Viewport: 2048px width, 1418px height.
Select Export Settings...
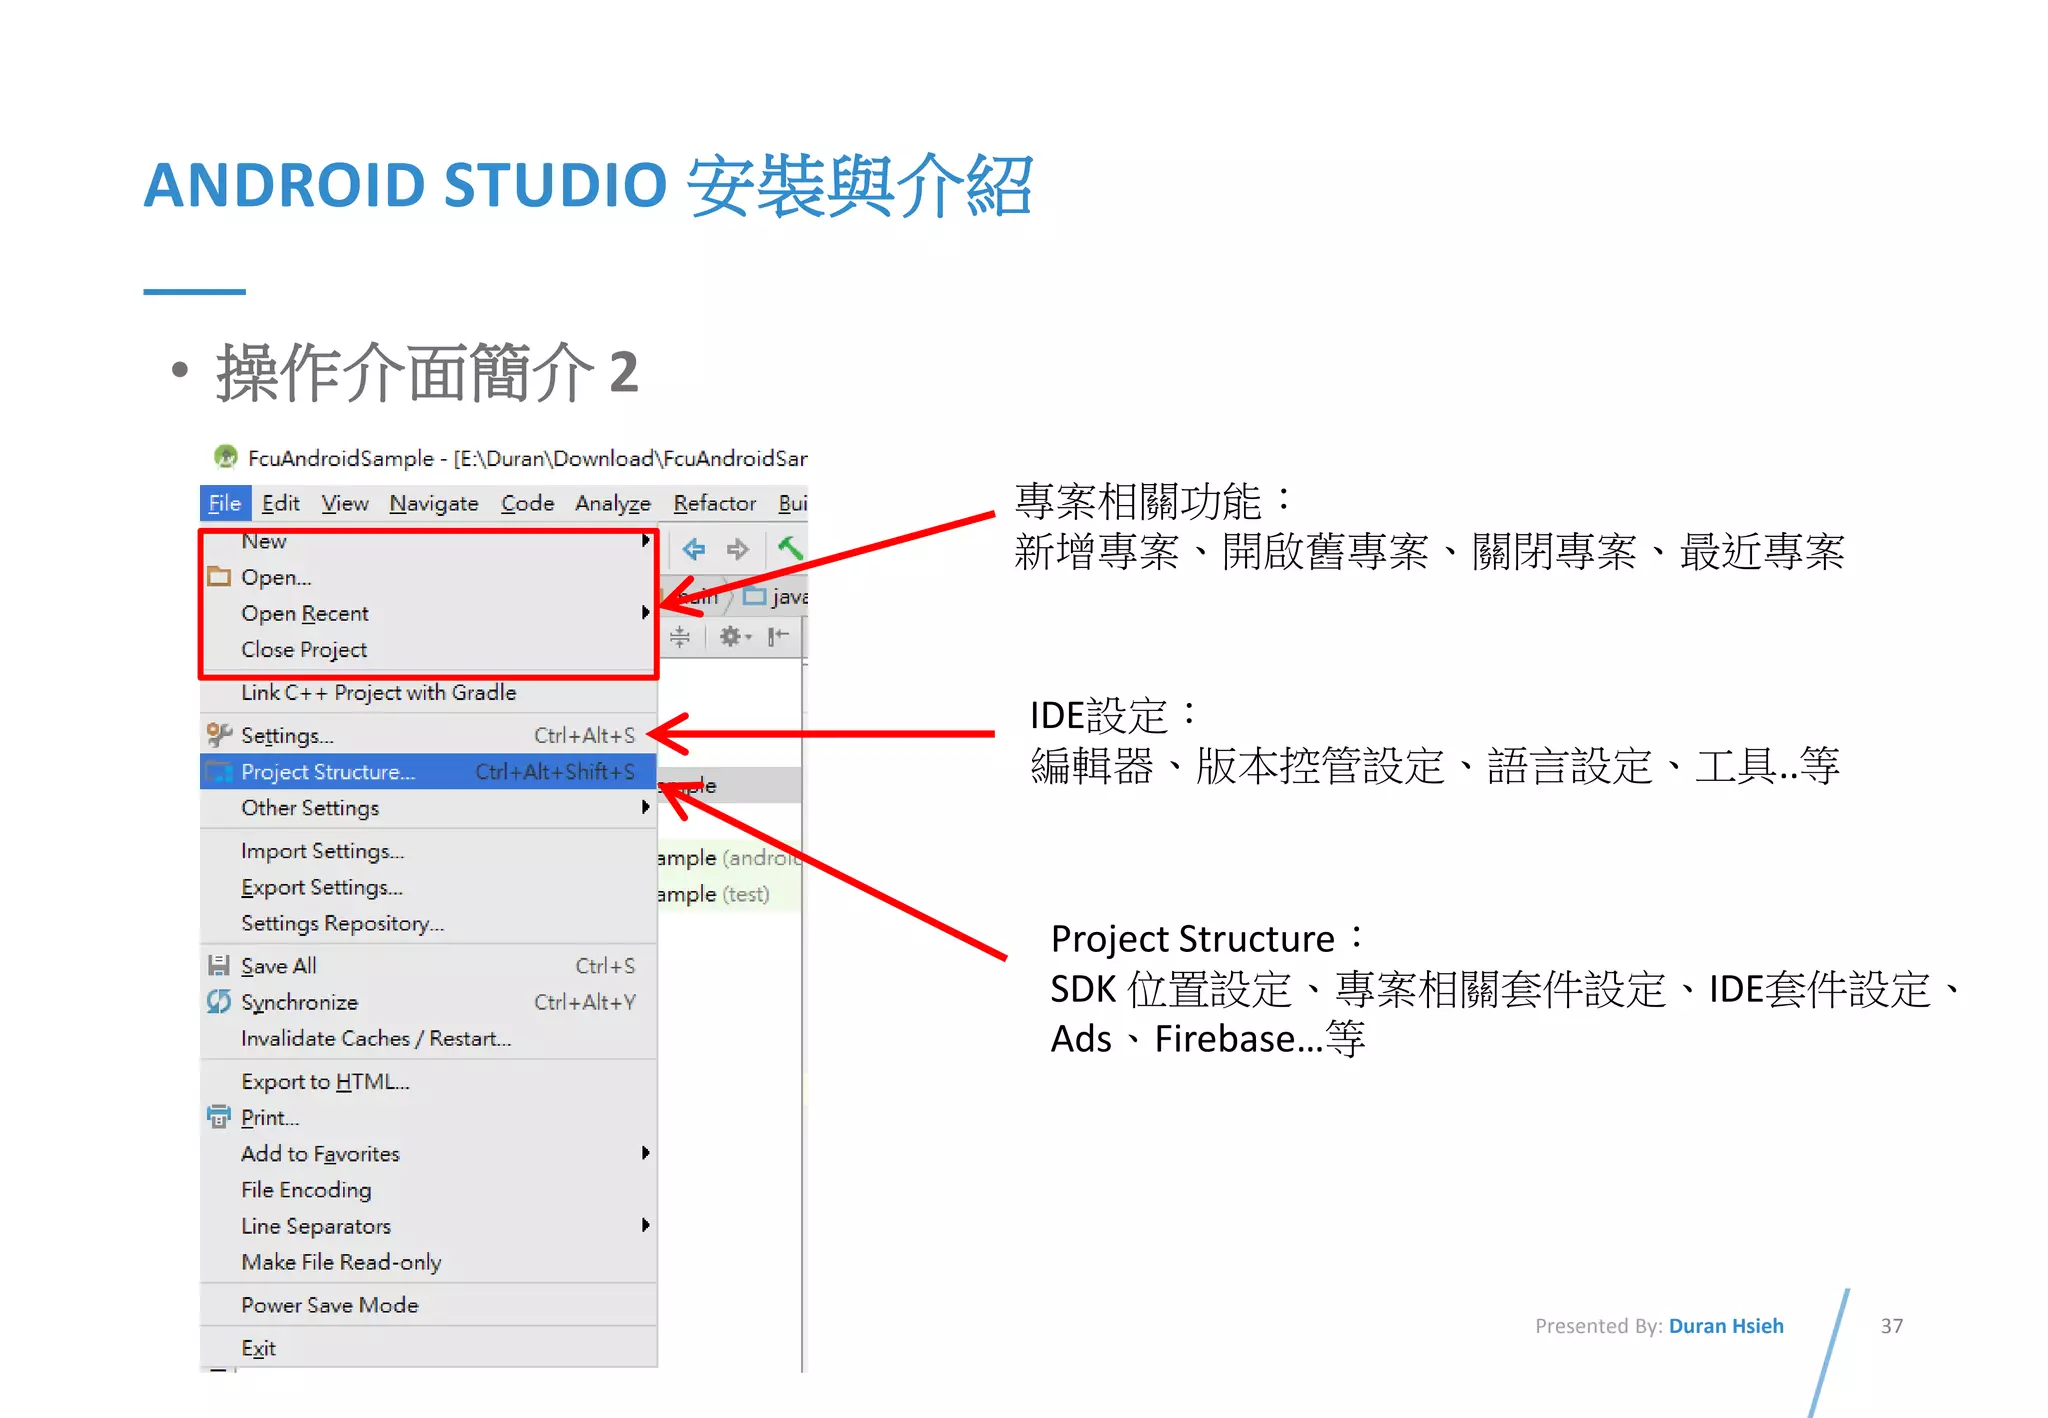428,886
